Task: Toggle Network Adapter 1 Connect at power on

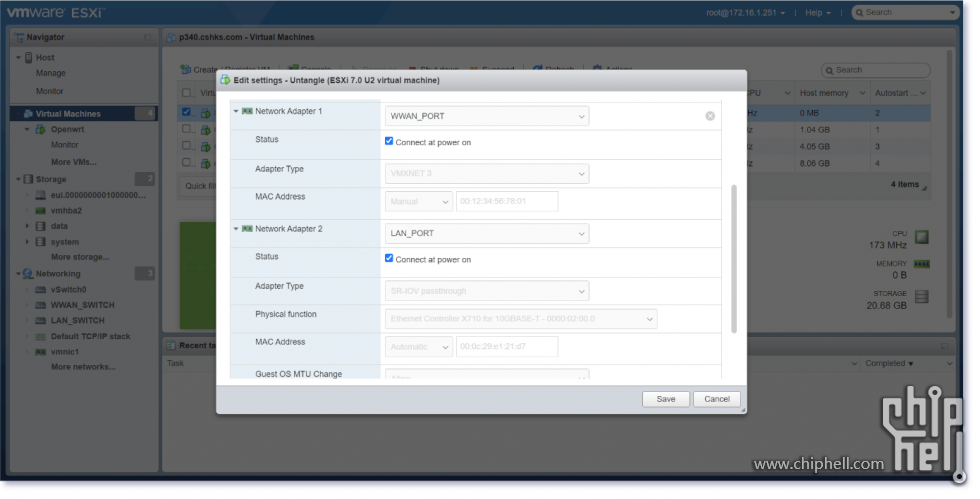Action: [389, 141]
